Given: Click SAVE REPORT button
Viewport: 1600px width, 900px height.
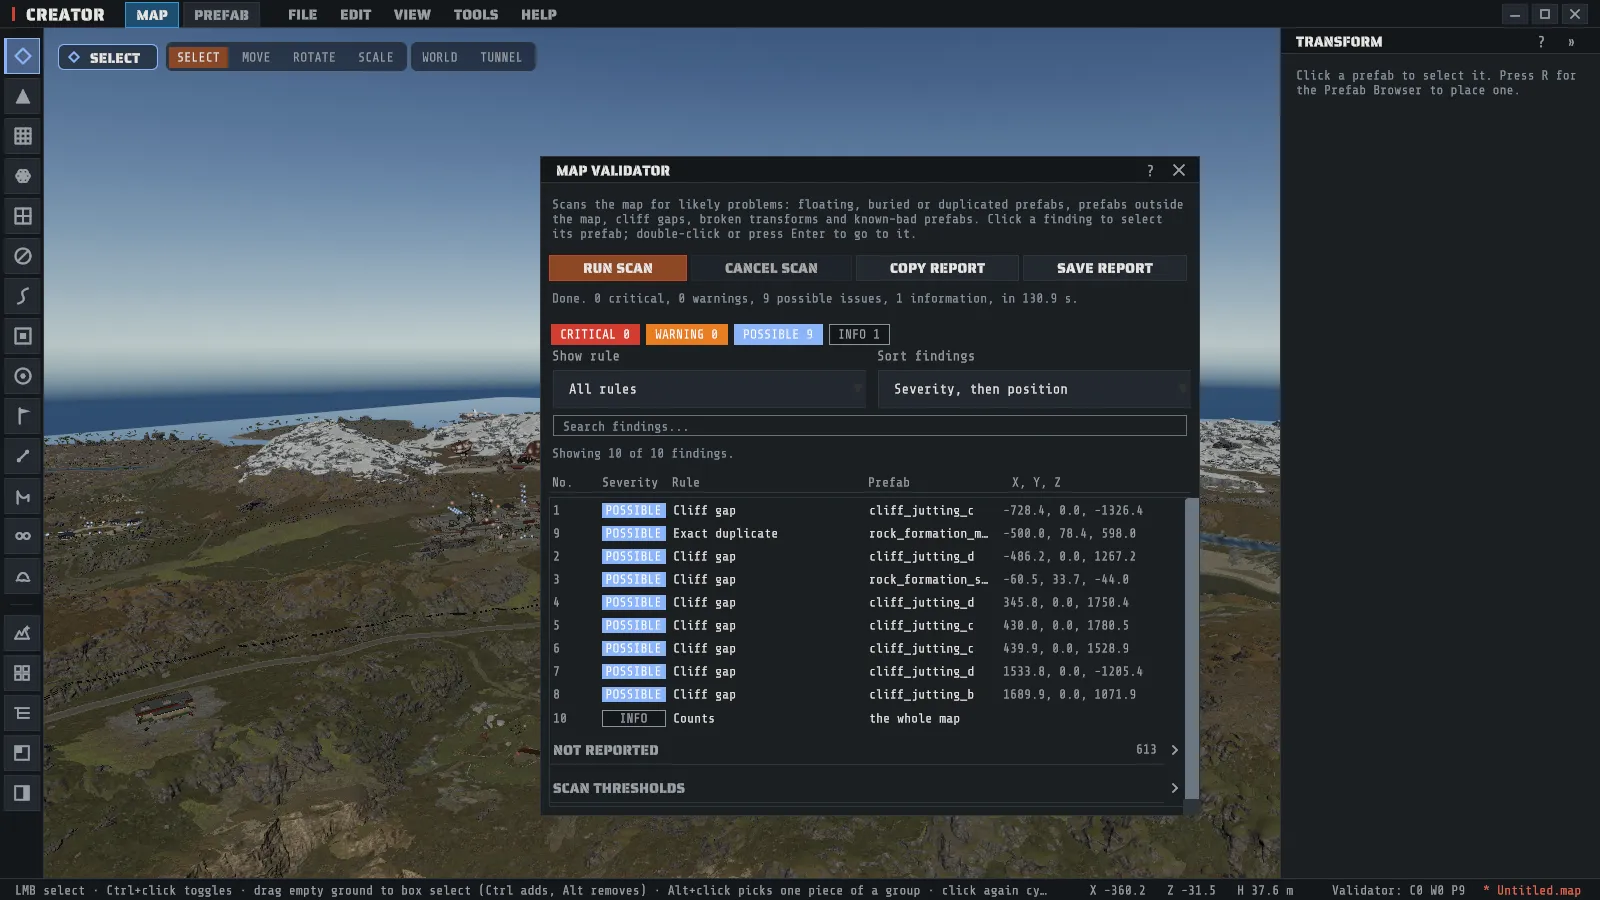Looking at the screenshot, I should (1105, 268).
